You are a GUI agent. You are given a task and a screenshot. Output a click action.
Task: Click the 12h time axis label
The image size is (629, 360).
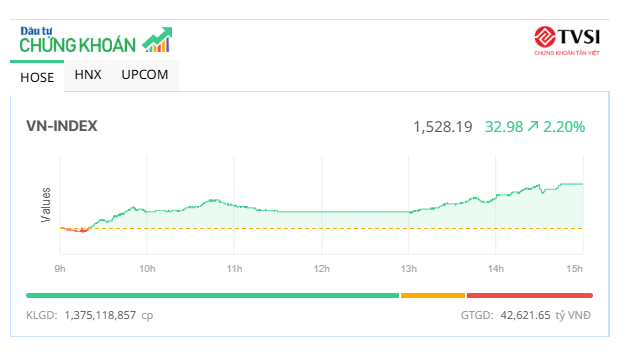click(321, 268)
